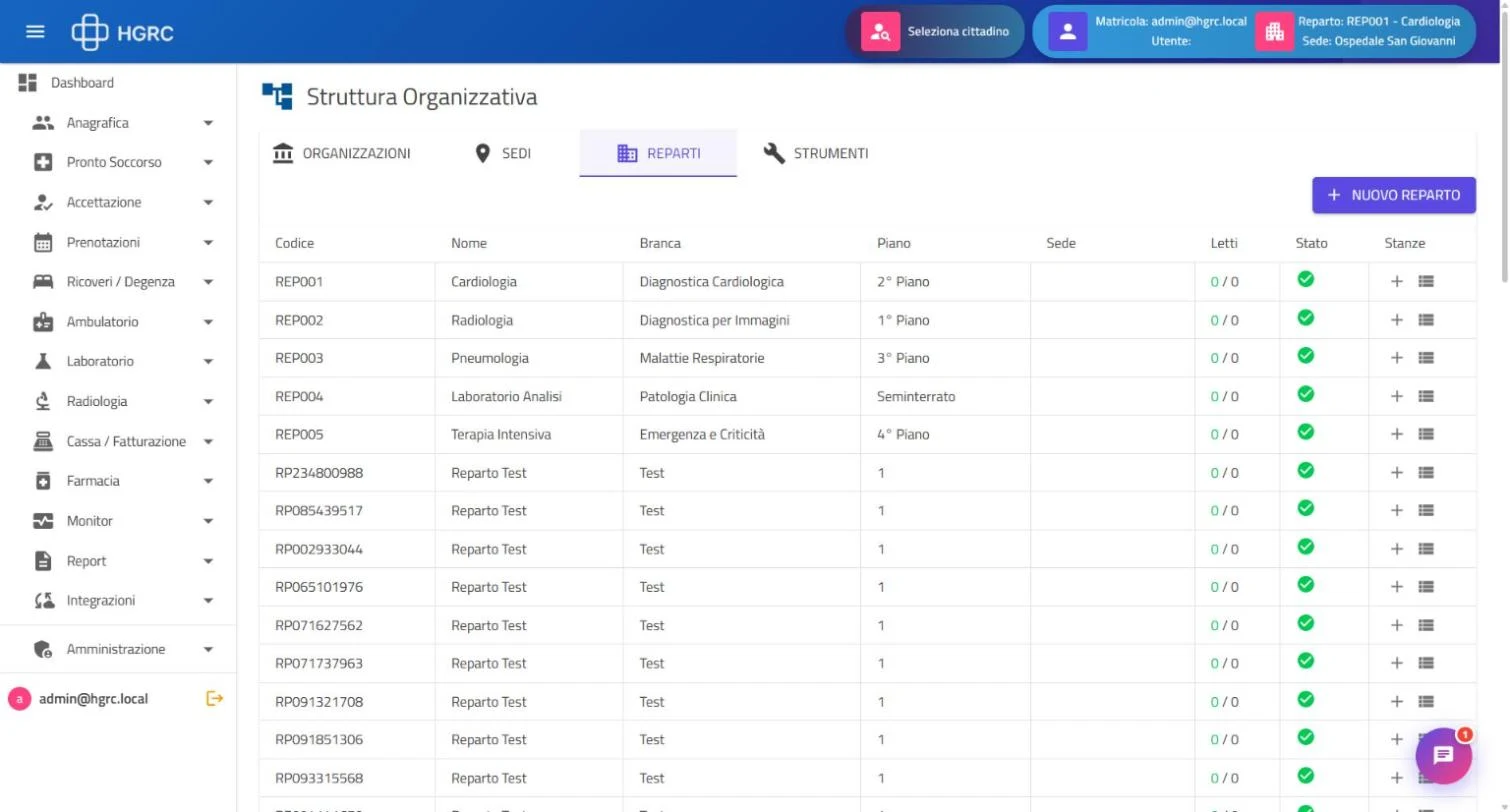
Task: View room list for RP234800988 row
Action: click(1426, 473)
